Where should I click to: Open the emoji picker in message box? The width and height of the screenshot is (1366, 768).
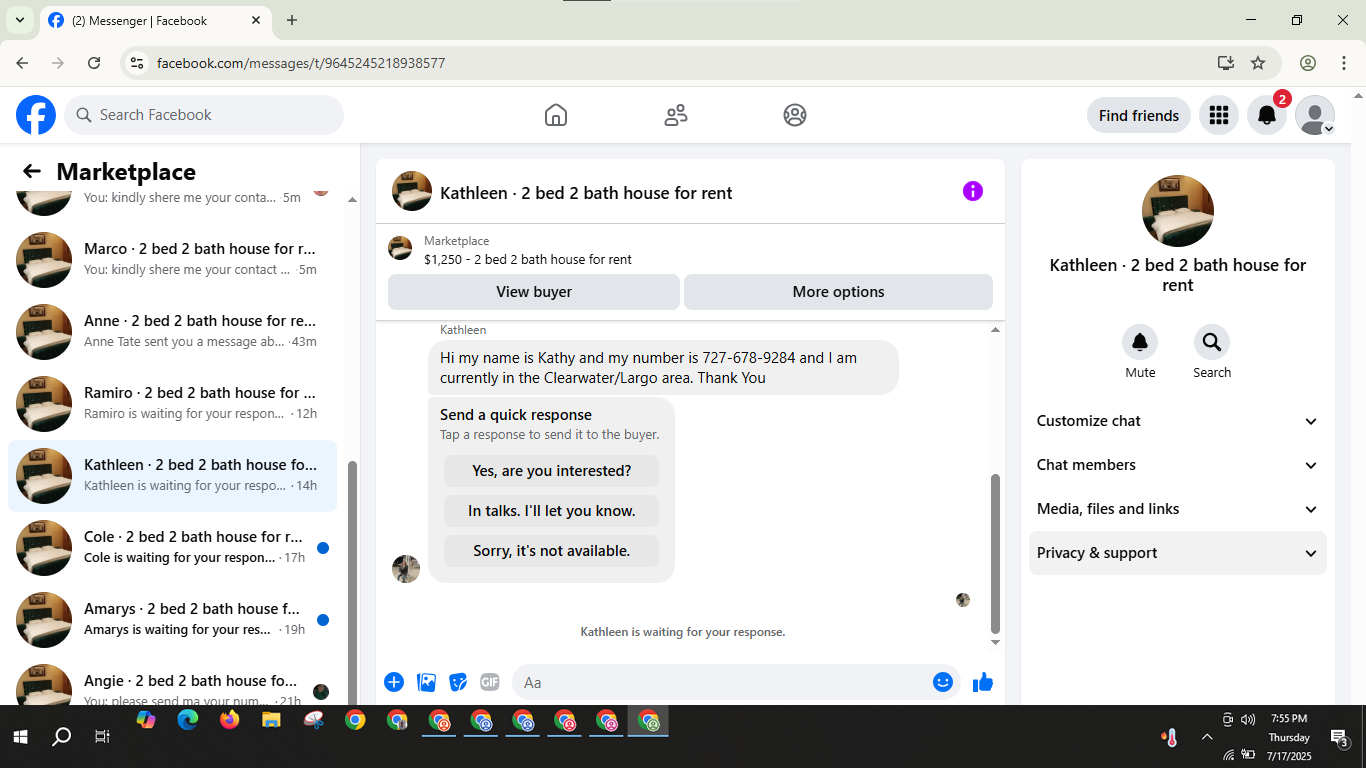pos(943,682)
